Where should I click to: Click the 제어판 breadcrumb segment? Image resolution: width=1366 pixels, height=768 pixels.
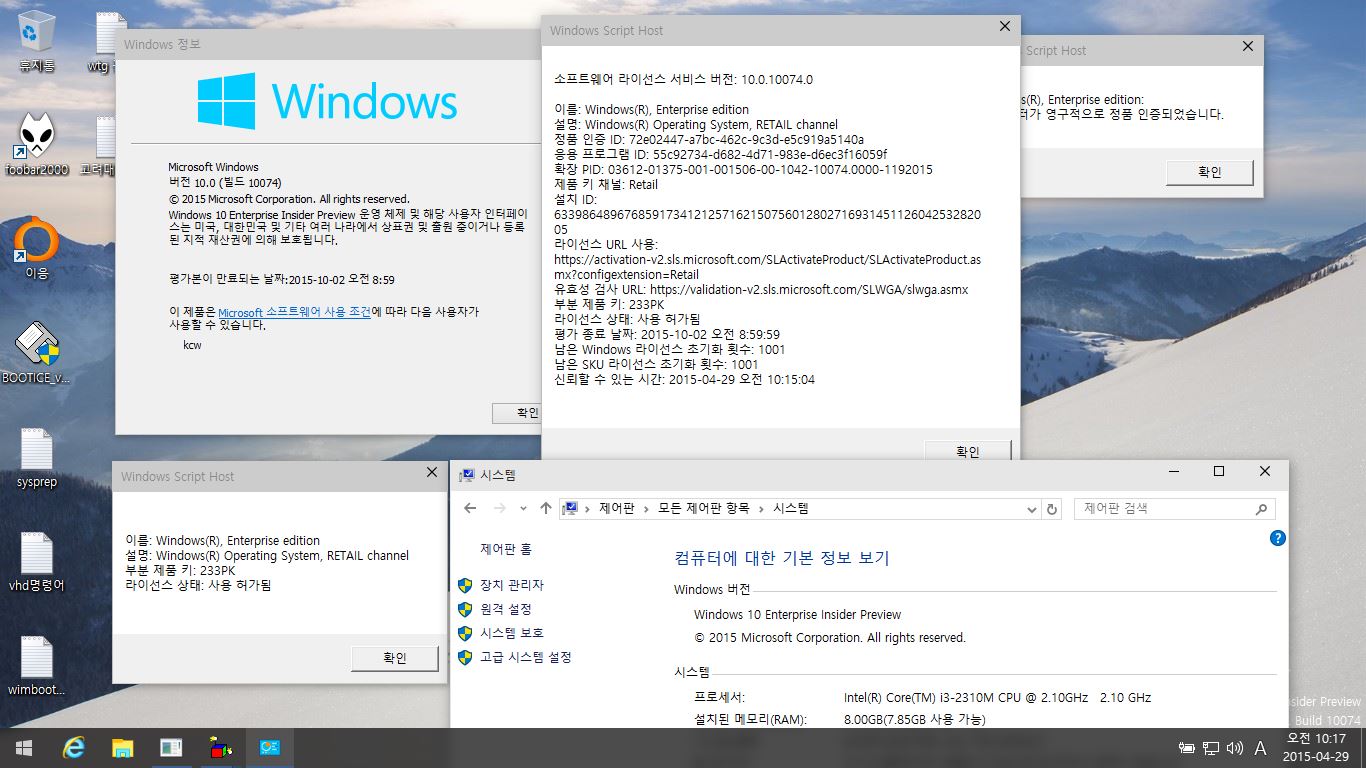617,509
